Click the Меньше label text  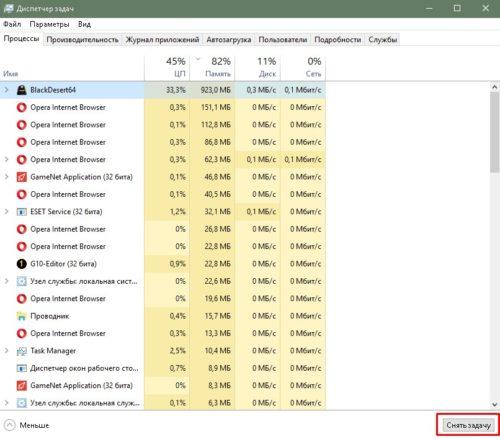click(x=34, y=425)
